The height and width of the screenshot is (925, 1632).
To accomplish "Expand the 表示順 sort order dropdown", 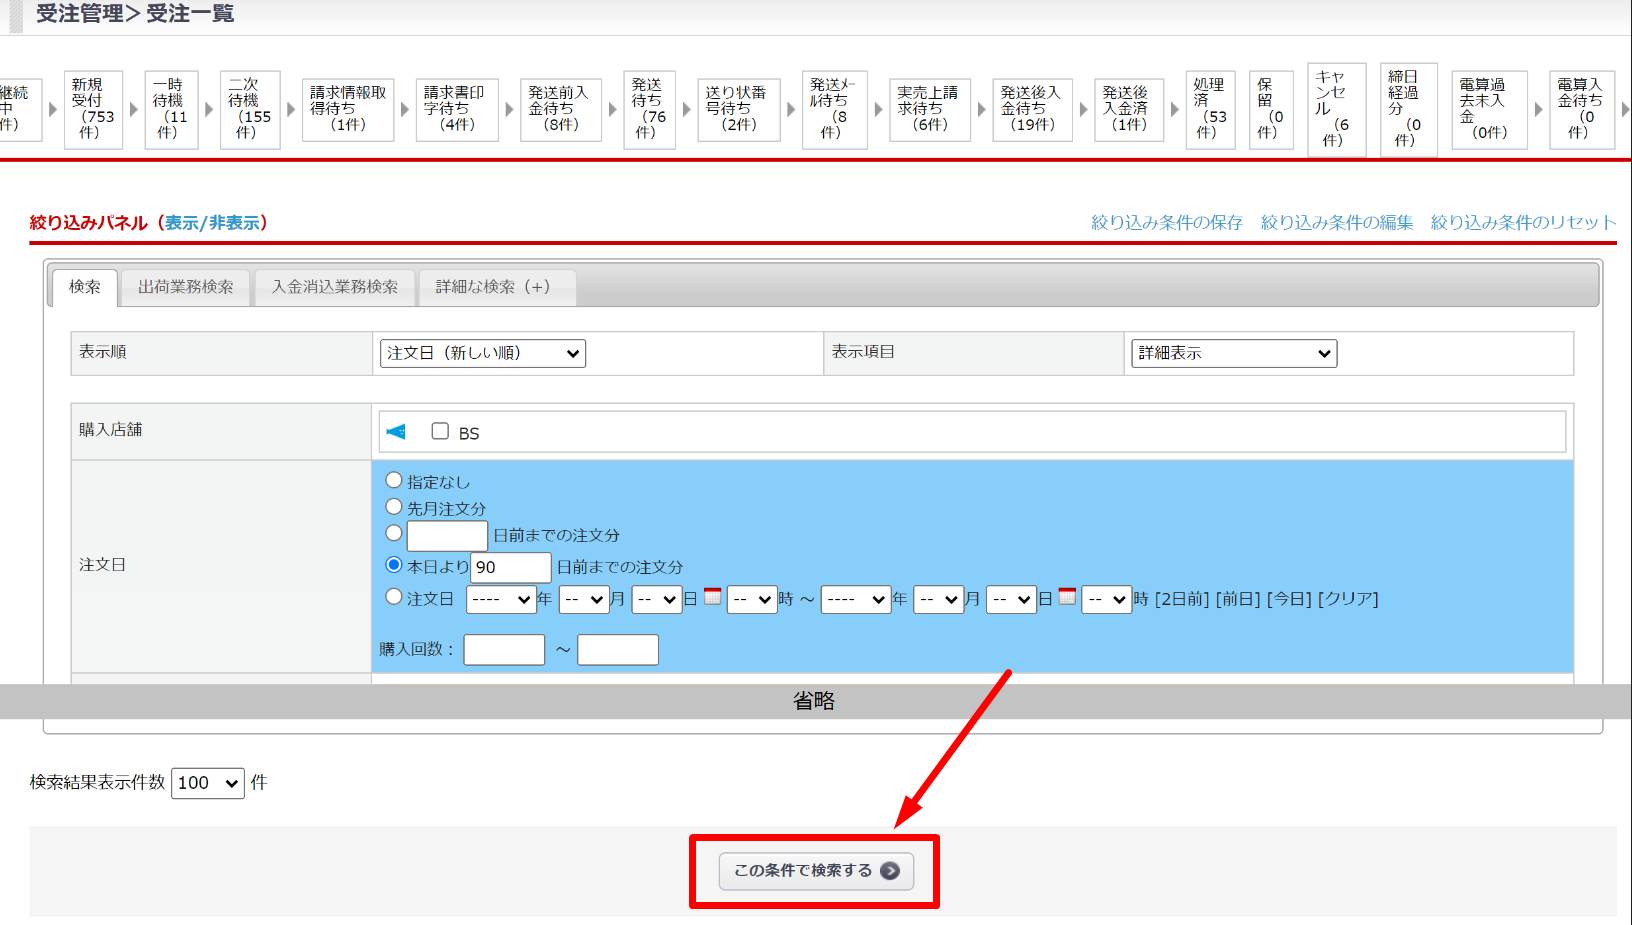I will click(483, 353).
